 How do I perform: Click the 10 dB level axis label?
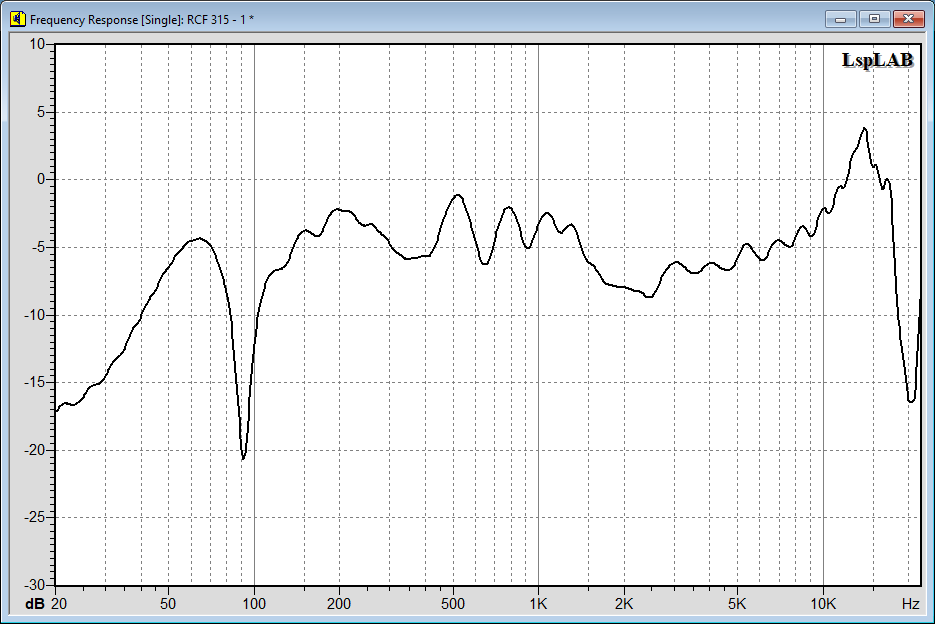coord(37,44)
